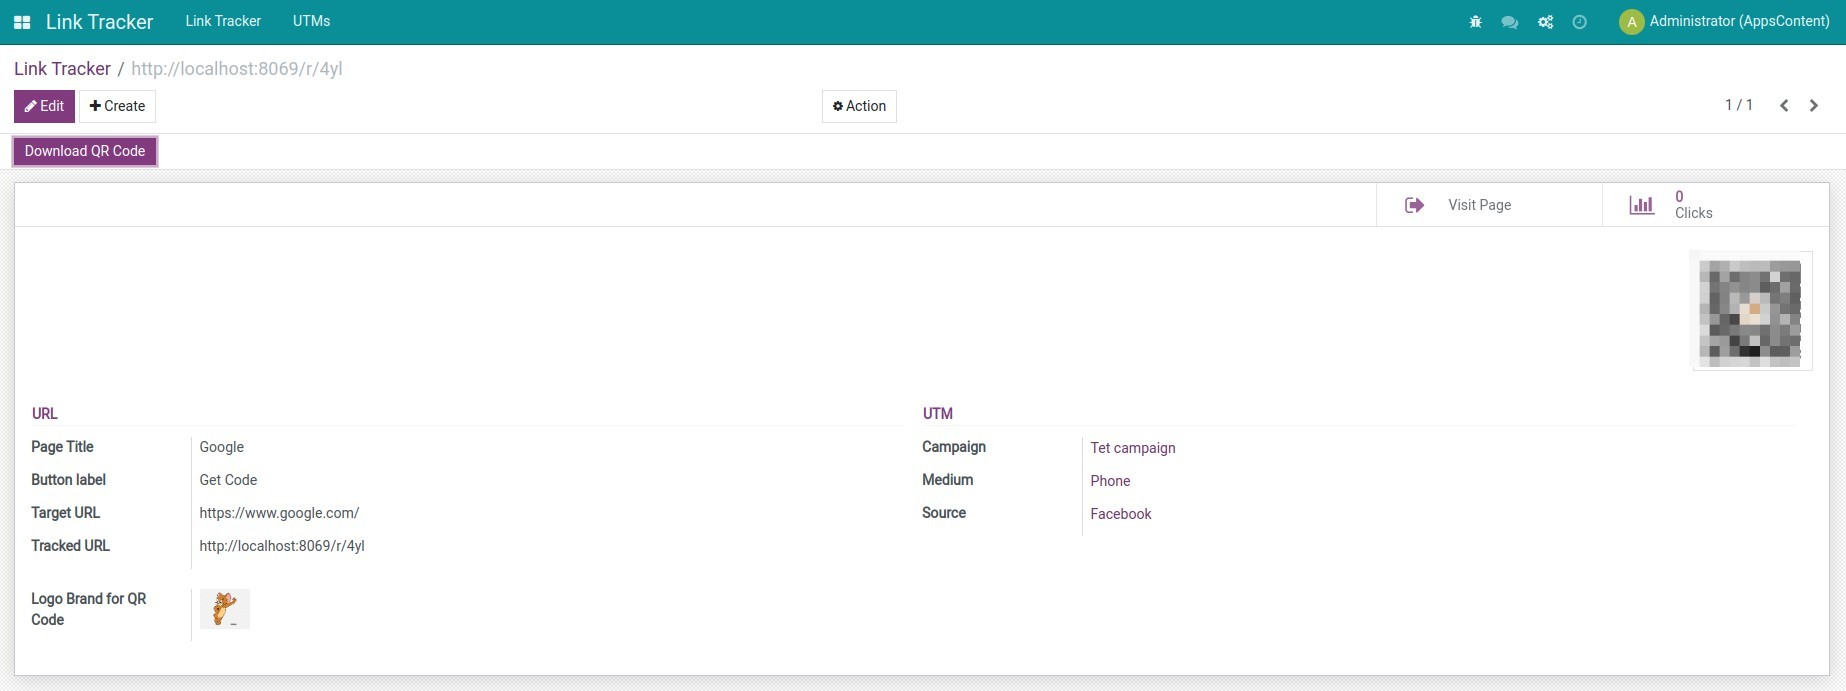Image resolution: width=1846 pixels, height=691 pixels.
Task: Click the Visit Page arrow icon
Action: pos(1414,205)
